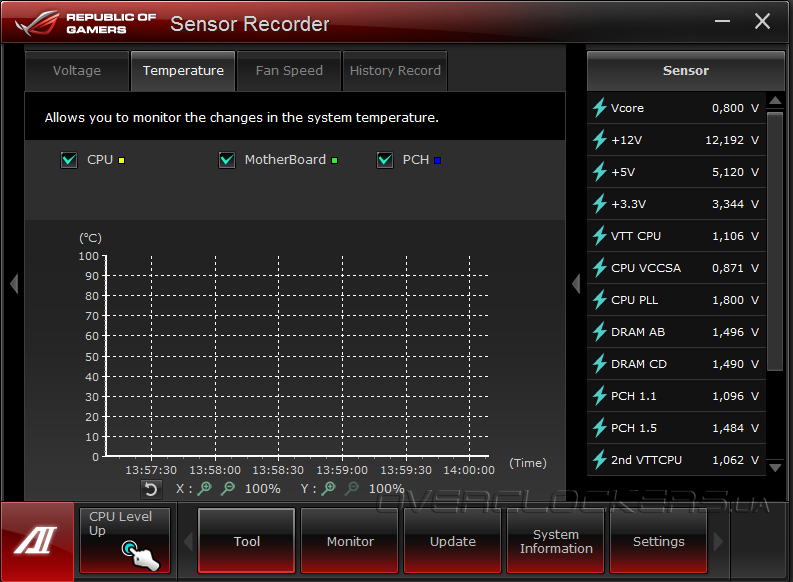The image size is (793, 582).
Task: Click the lightning icon next to +12V
Action: coord(600,140)
